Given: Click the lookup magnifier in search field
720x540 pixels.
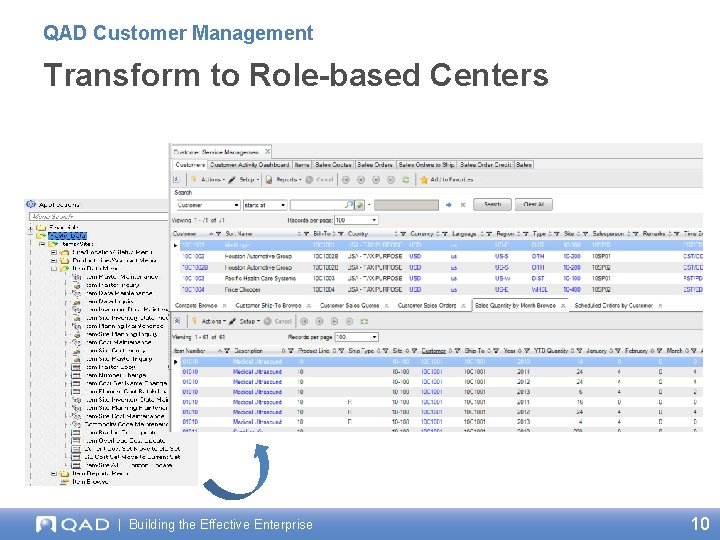Looking at the screenshot, I should pyautogui.click(x=349, y=204).
